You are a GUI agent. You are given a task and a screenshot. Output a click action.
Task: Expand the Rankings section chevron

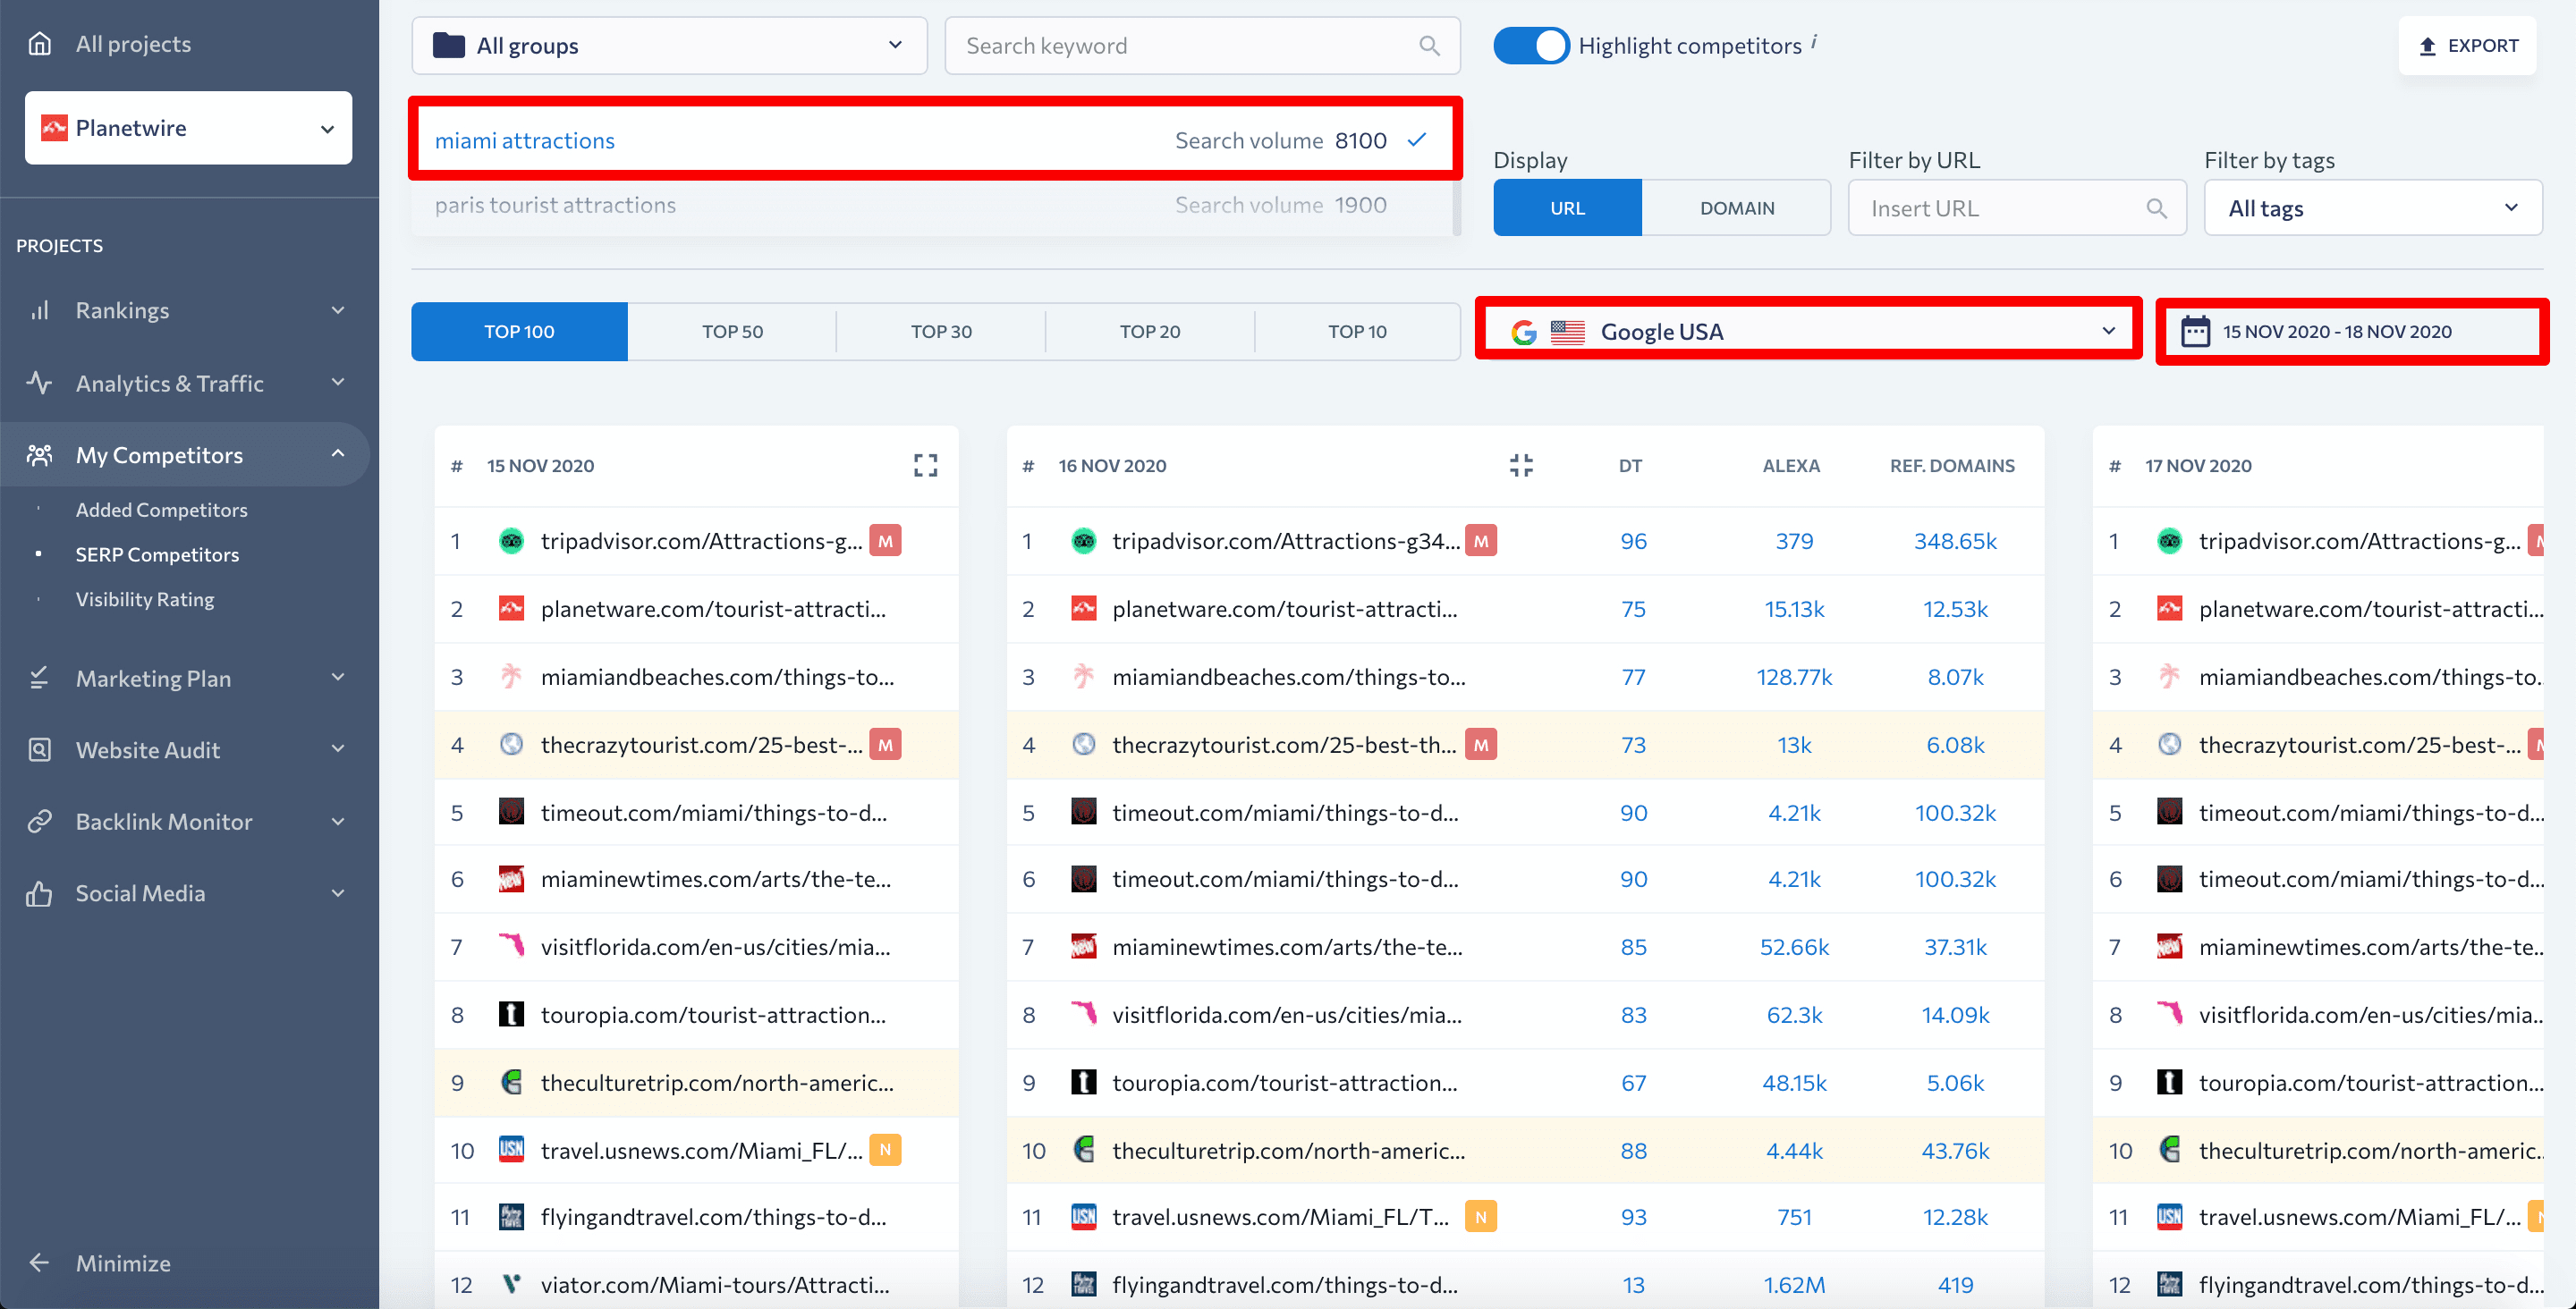338,310
